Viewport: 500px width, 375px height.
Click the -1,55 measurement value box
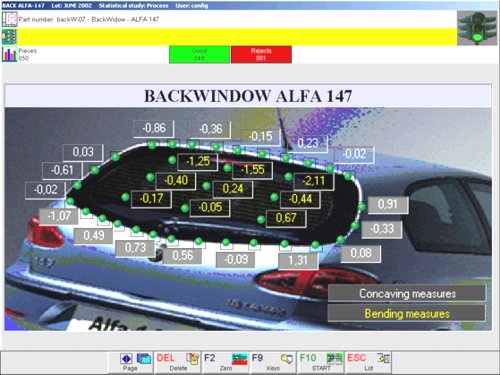click(252, 170)
